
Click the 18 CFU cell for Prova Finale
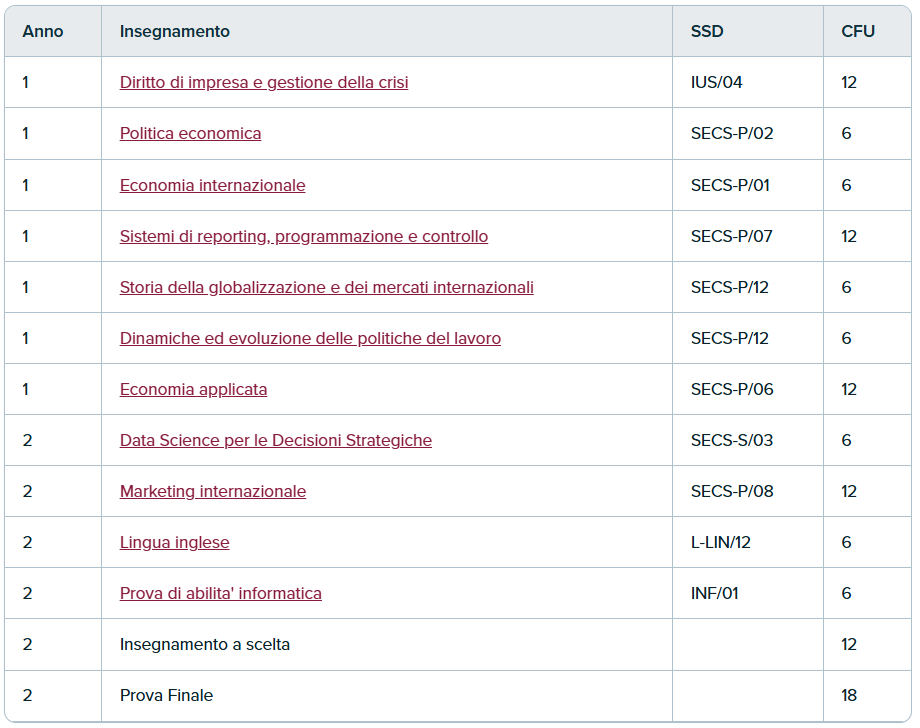tap(849, 696)
